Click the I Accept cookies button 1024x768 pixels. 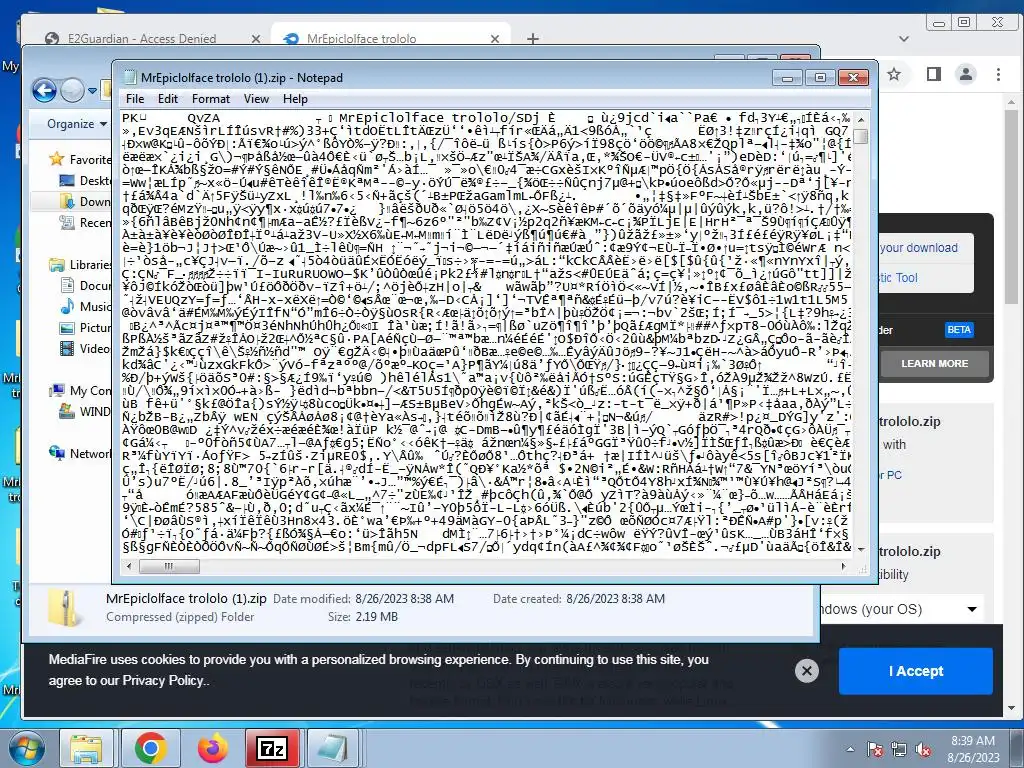click(x=916, y=671)
